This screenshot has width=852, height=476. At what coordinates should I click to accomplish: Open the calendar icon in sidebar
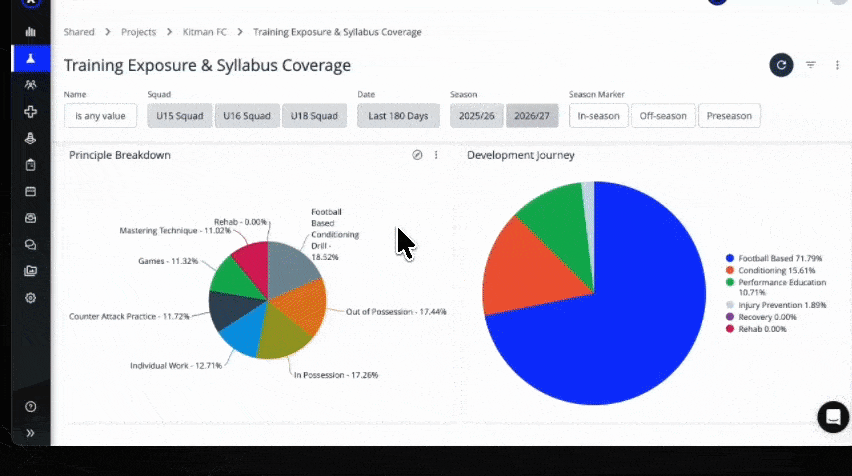coord(30,191)
